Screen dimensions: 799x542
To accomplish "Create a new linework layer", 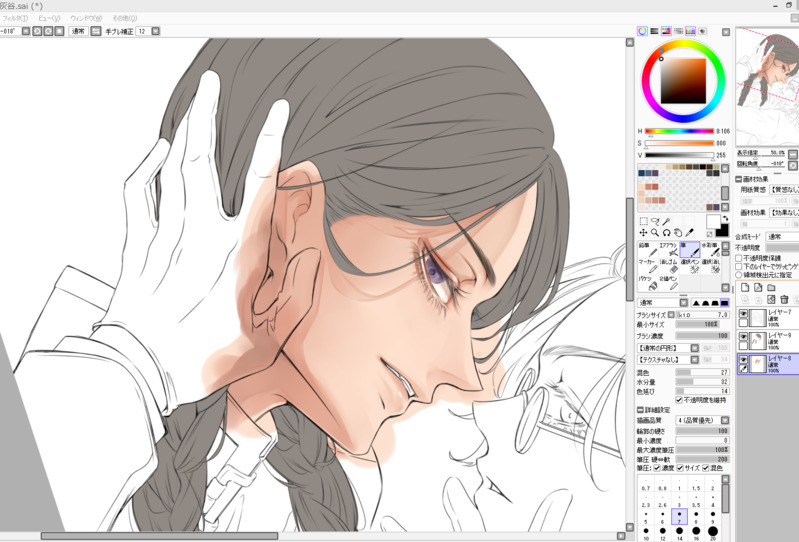I will (758, 288).
